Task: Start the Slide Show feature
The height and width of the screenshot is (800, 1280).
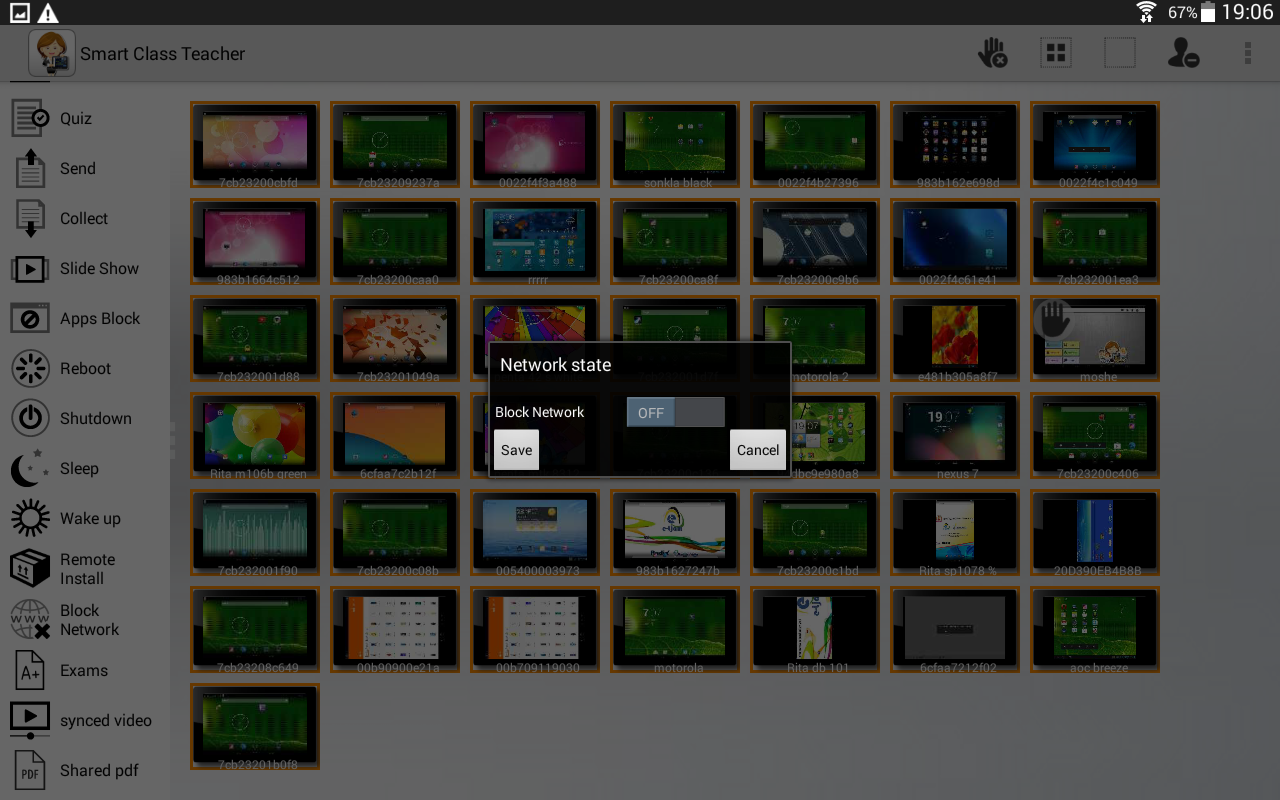Action: click(x=99, y=268)
